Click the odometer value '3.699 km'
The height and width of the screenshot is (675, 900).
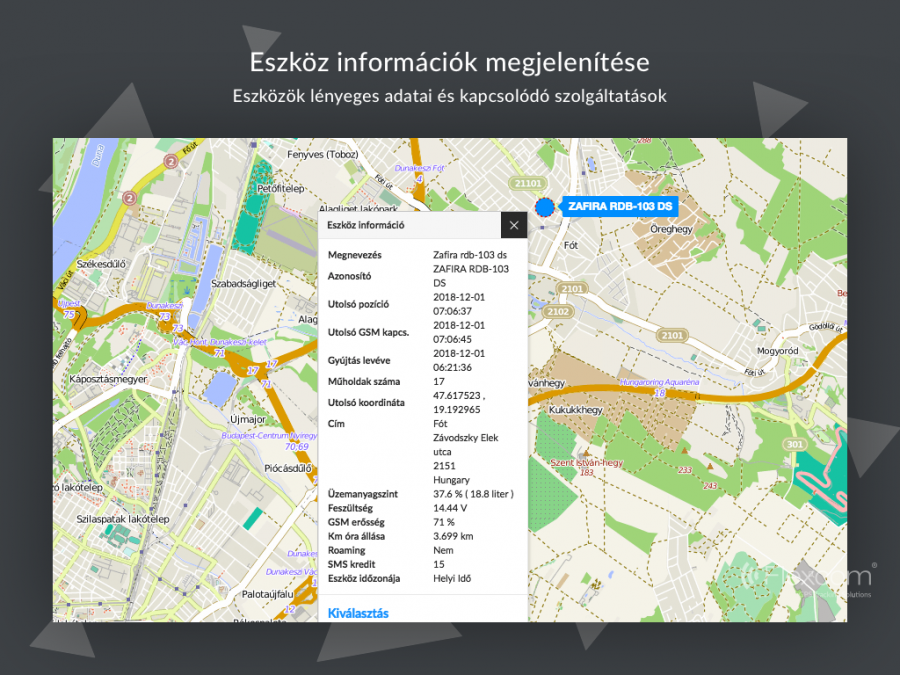point(453,536)
